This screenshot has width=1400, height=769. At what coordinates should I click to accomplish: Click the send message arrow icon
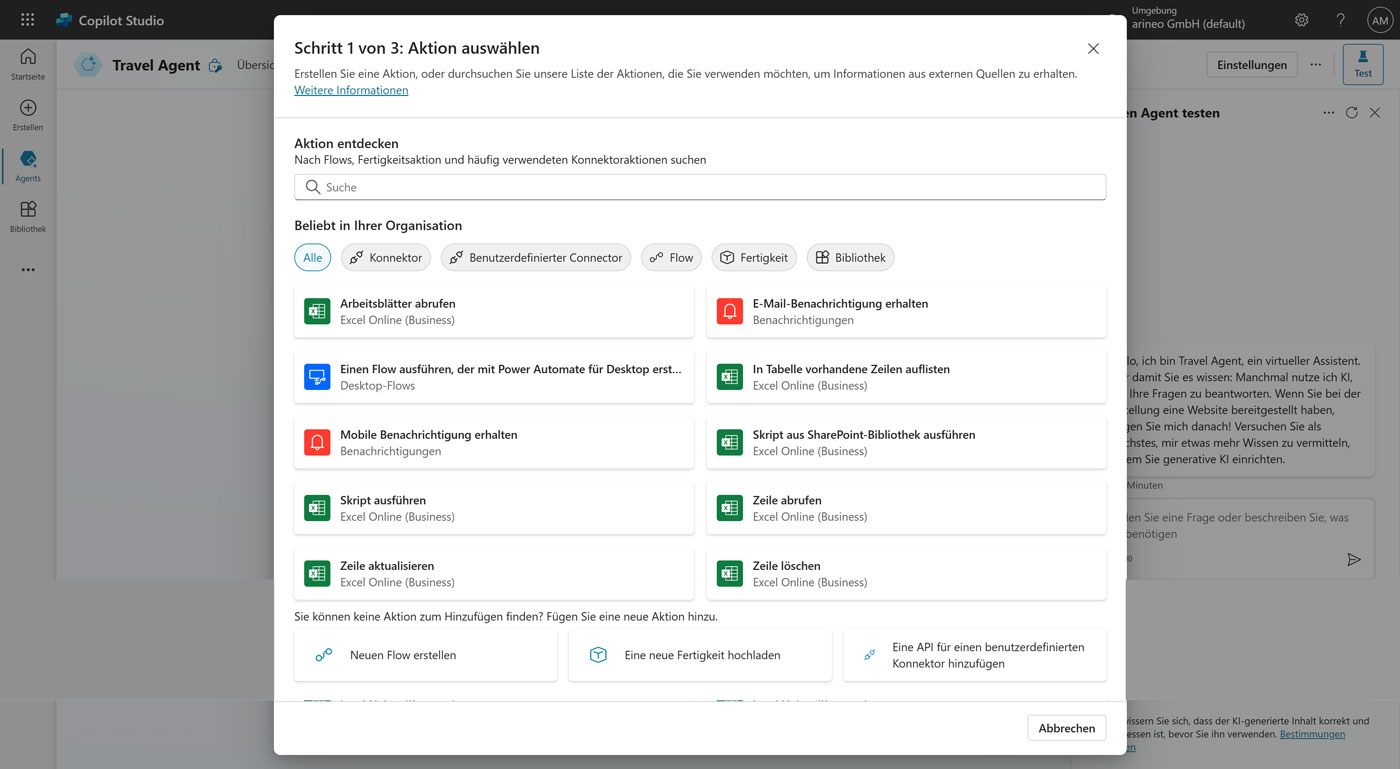pos(1353,560)
